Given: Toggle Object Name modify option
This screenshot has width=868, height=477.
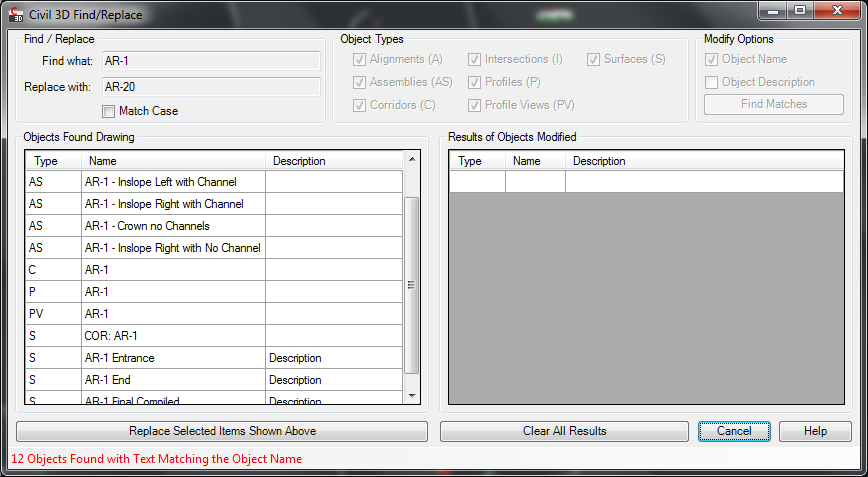Looking at the screenshot, I should tap(711, 59).
